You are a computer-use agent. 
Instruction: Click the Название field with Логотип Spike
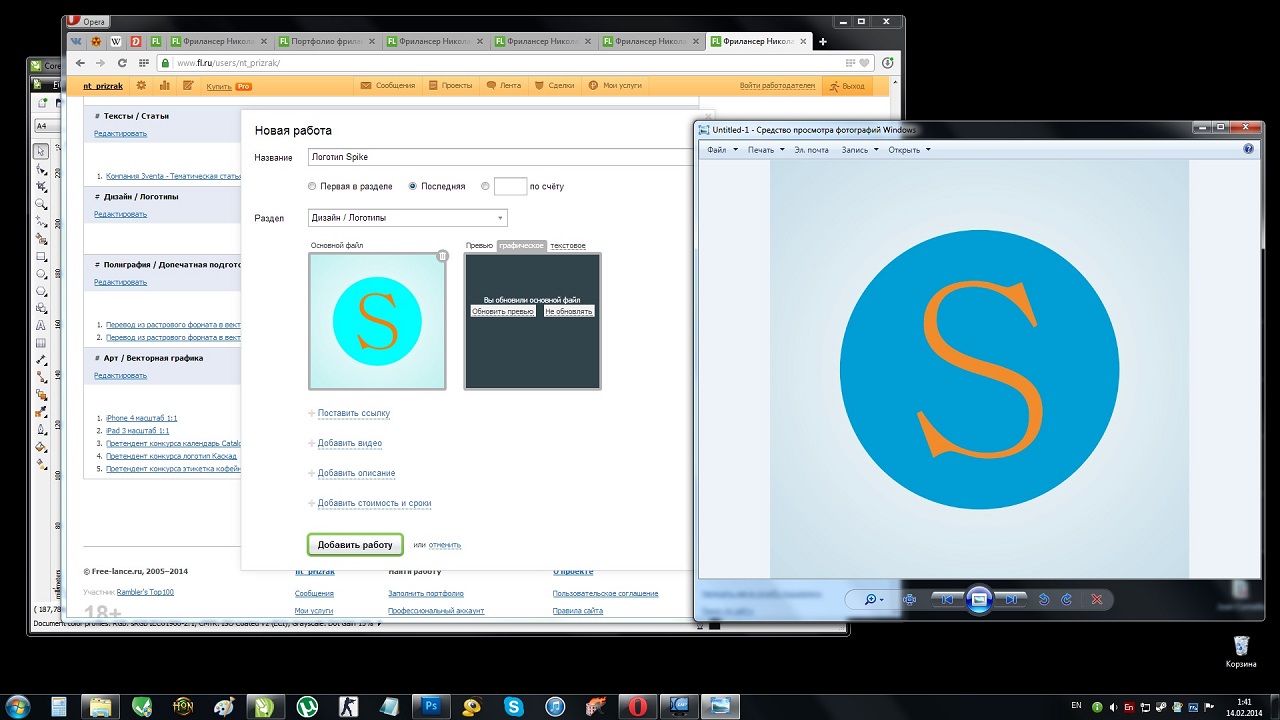[x=500, y=157]
